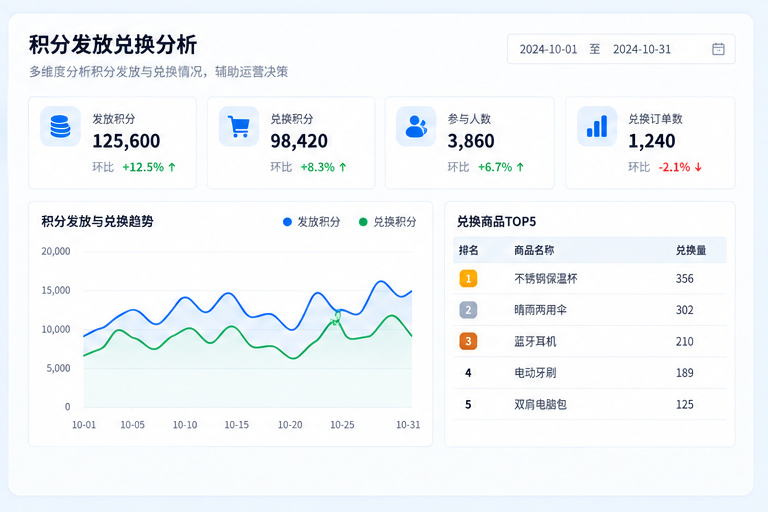Select the 电动牙刷 product row

tap(590, 373)
